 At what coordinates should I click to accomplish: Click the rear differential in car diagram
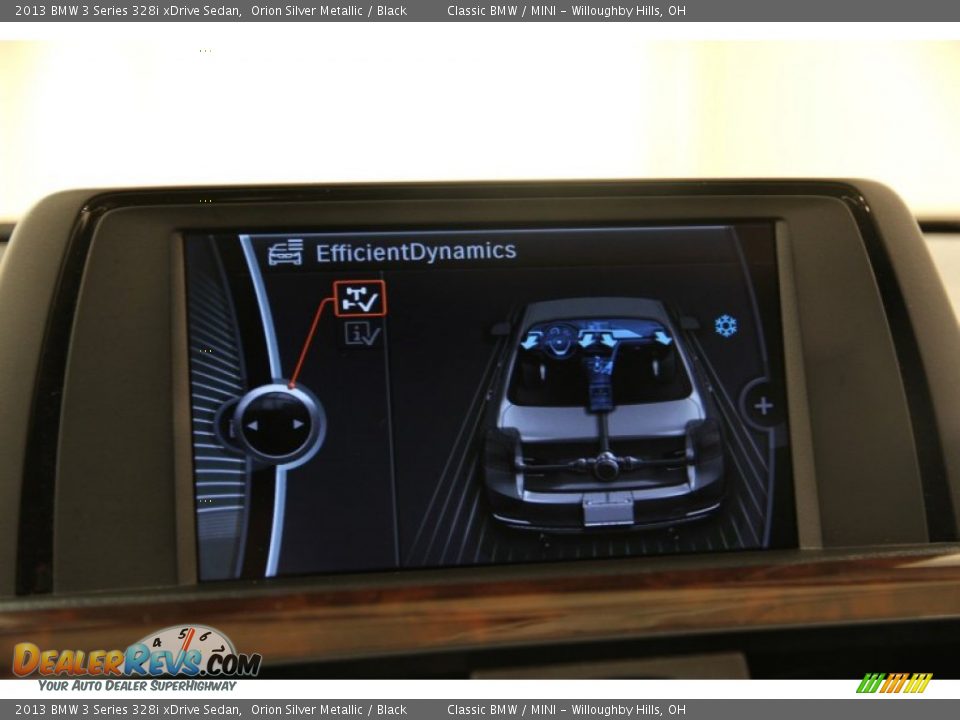point(606,466)
